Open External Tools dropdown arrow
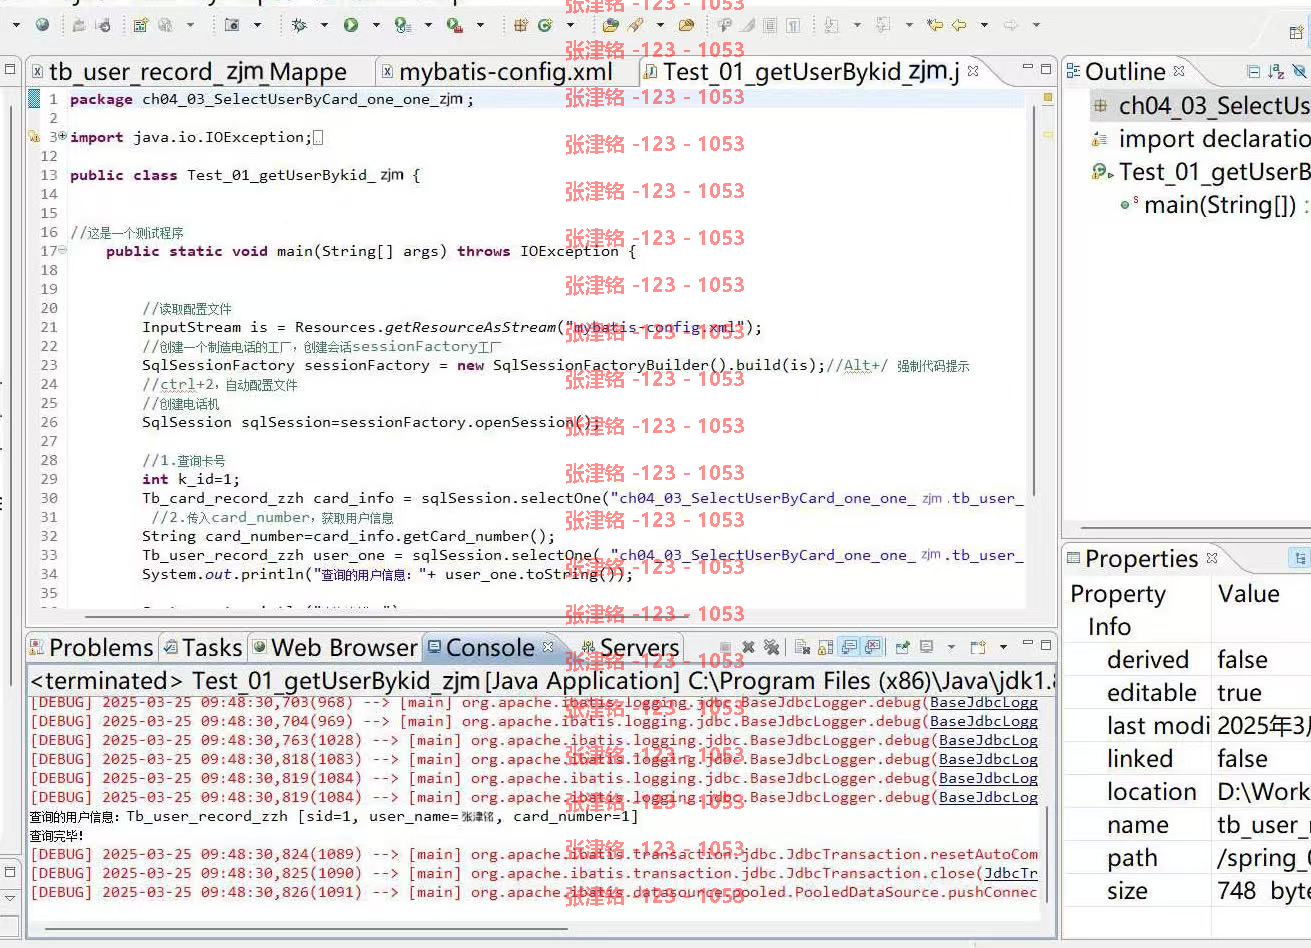Image resolution: width=1311 pixels, height=948 pixels. pyautogui.click(x=480, y=25)
